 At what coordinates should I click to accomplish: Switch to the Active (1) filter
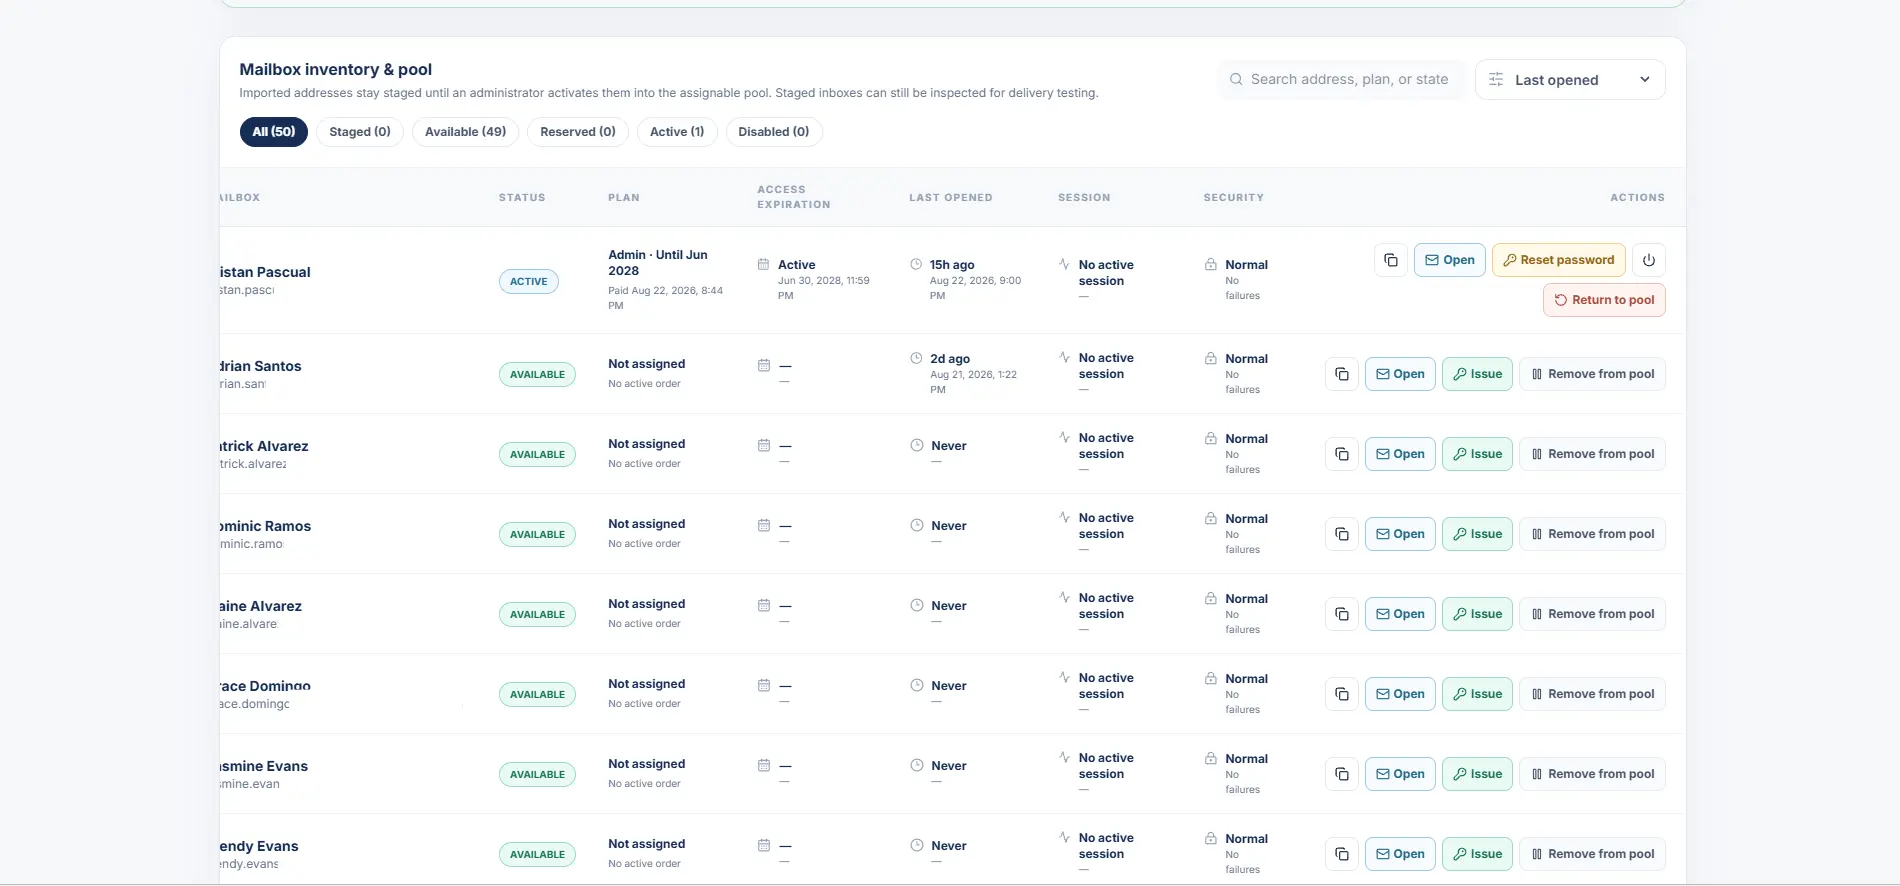tap(677, 132)
